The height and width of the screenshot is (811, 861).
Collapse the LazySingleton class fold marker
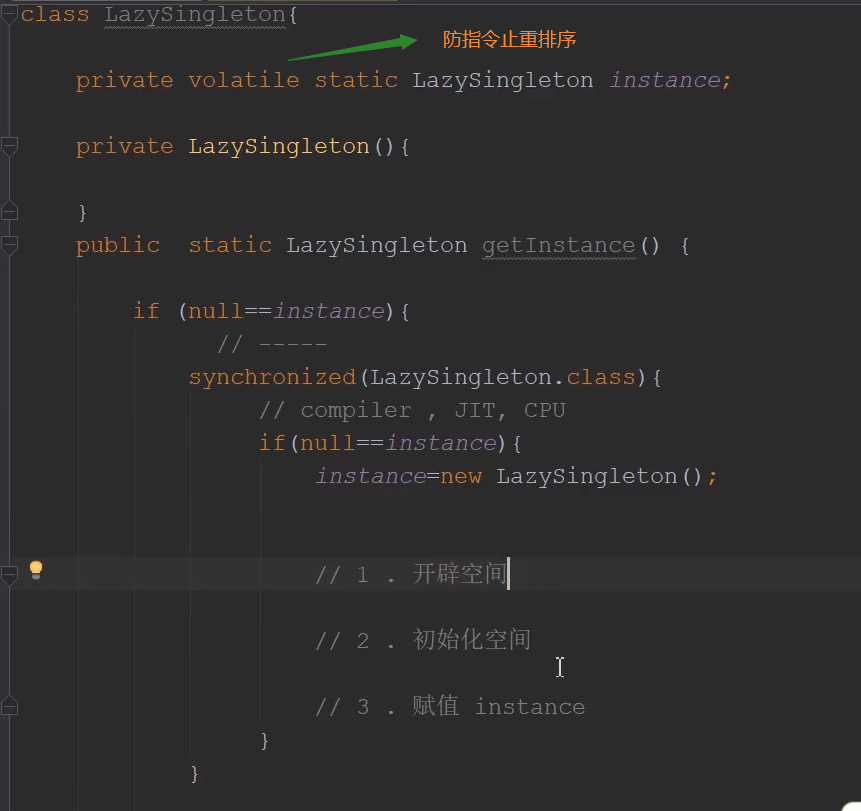9,14
